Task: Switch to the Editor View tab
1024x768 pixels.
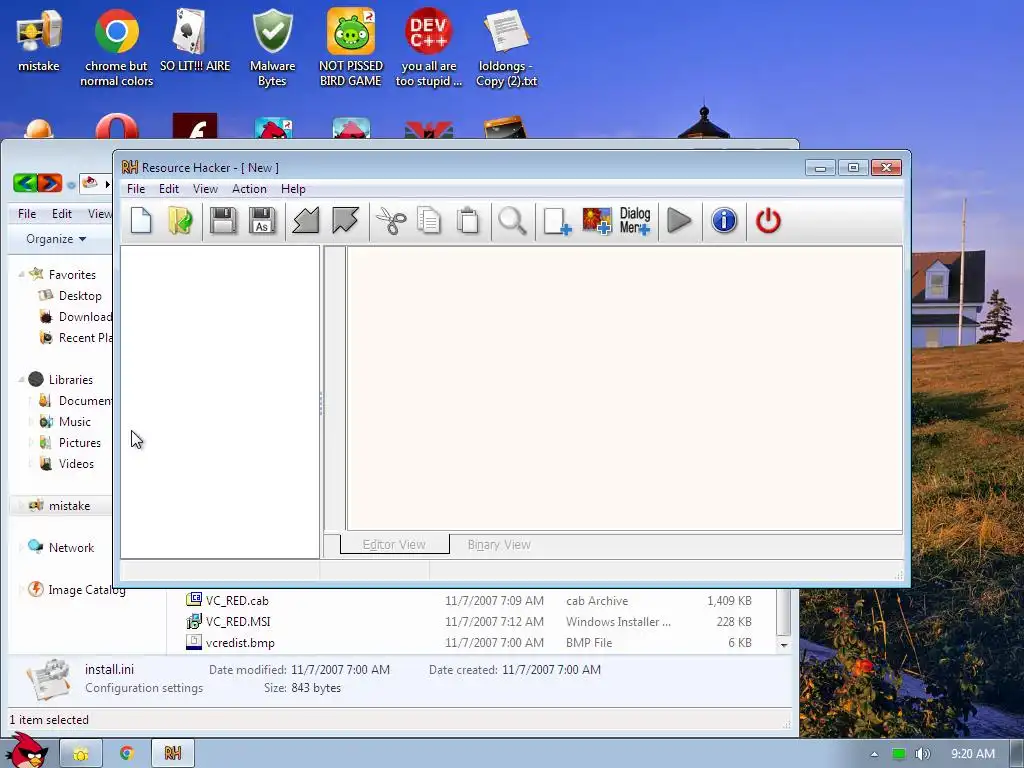Action: click(x=394, y=544)
